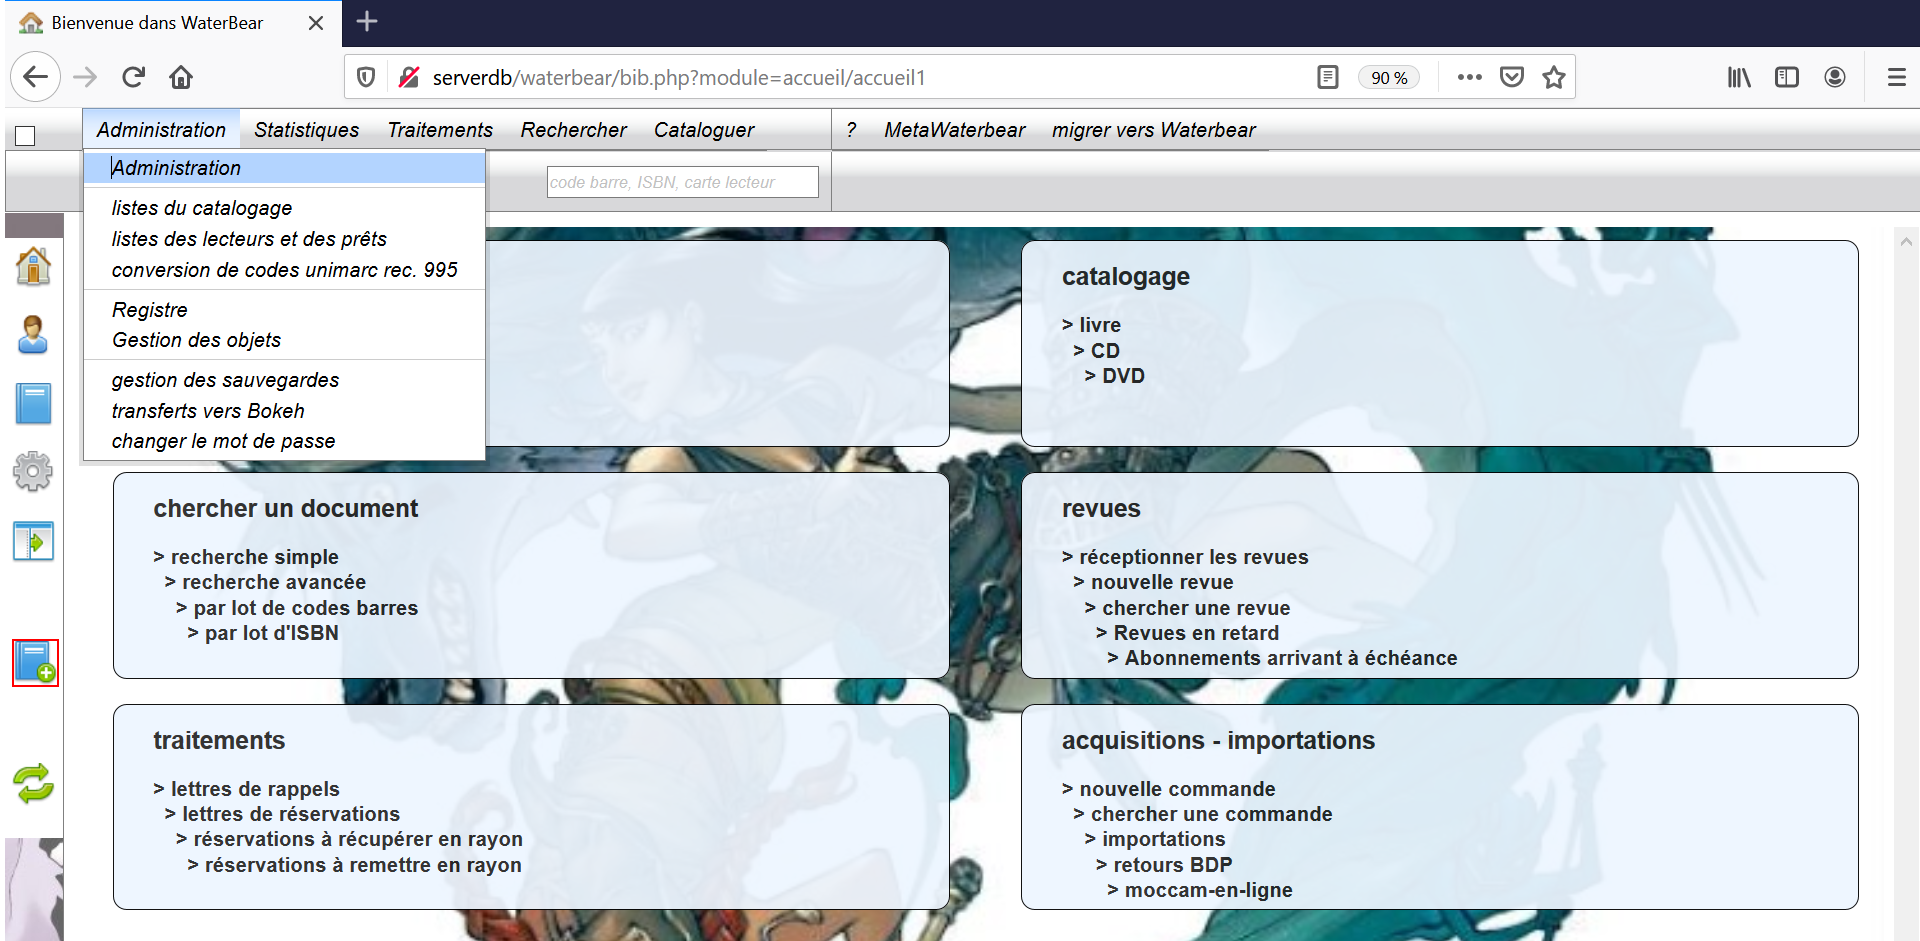
Task: Open the Firefox library icon
Action: click(x=1739, y=77)
